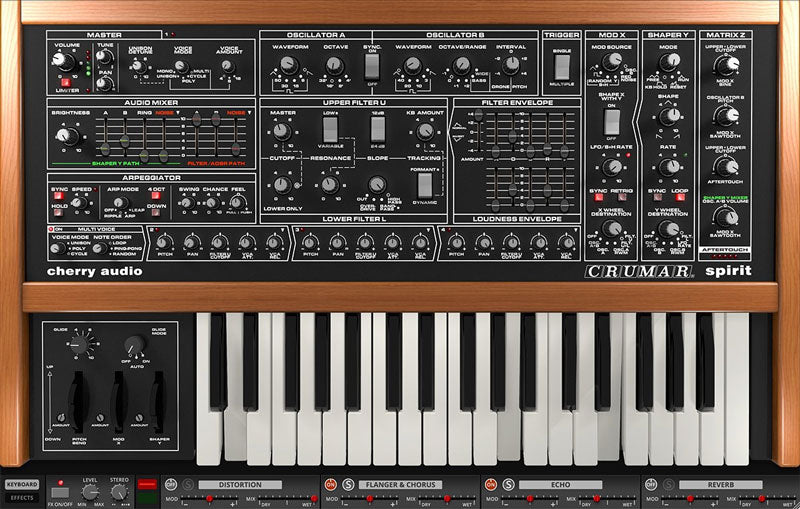Turn on the Distortion effect power button

tap(170, 484)
